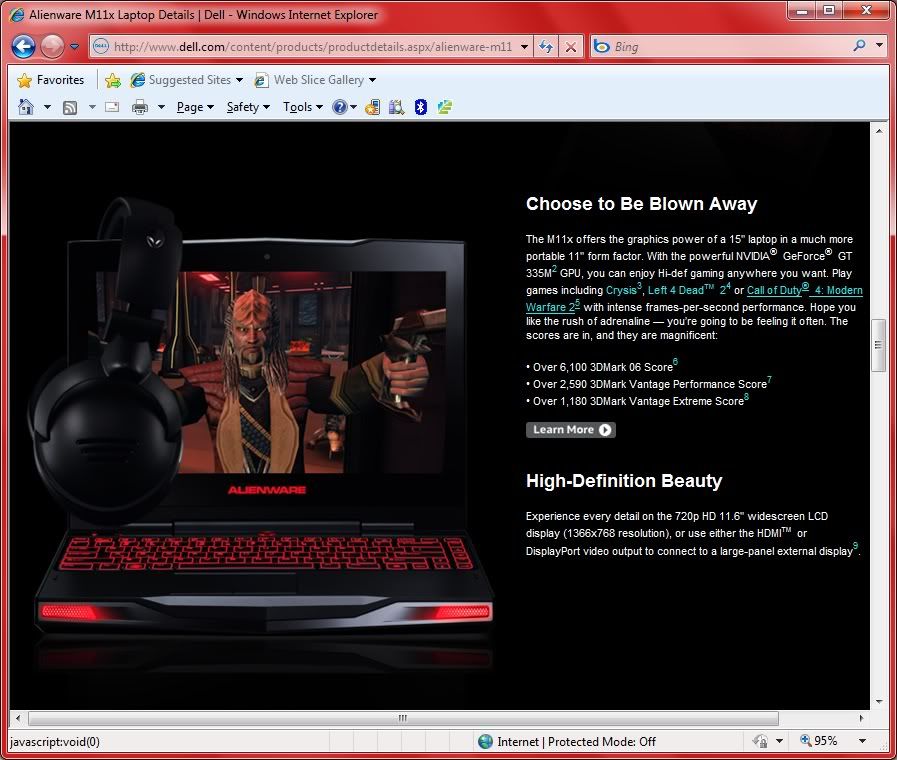The height and width of the screenshot is (760, 897).
Task: Click the Bluetooth toolbar icon
Action: 421,107
